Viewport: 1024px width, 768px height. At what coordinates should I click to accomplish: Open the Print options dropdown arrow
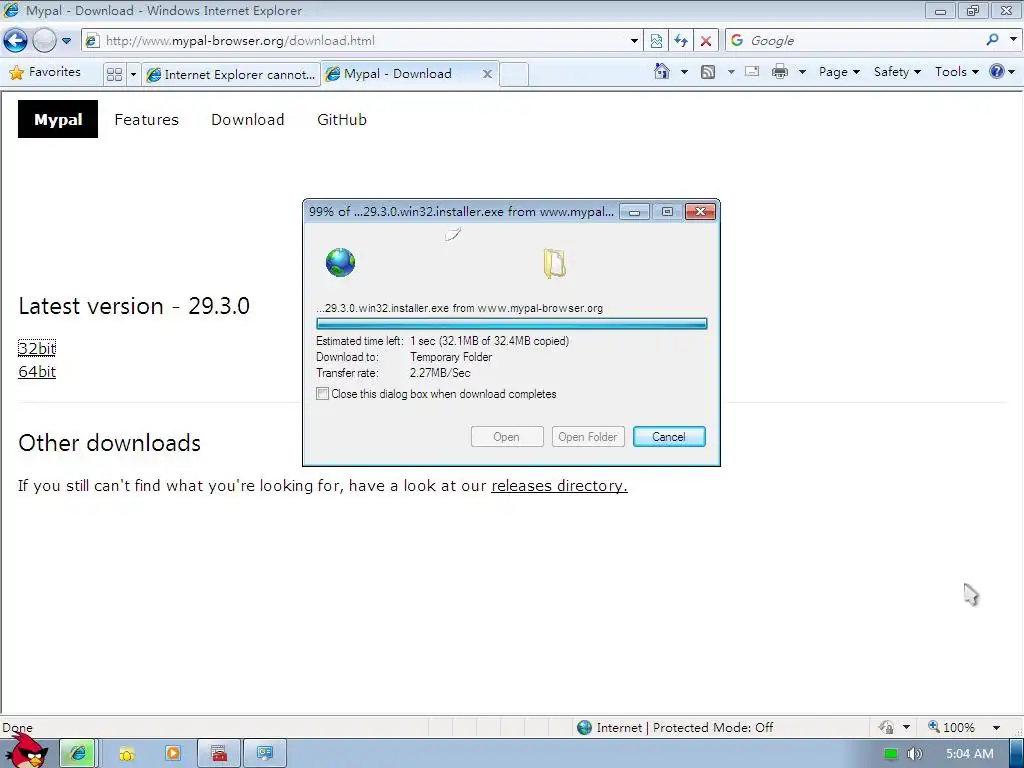point(802,72)
